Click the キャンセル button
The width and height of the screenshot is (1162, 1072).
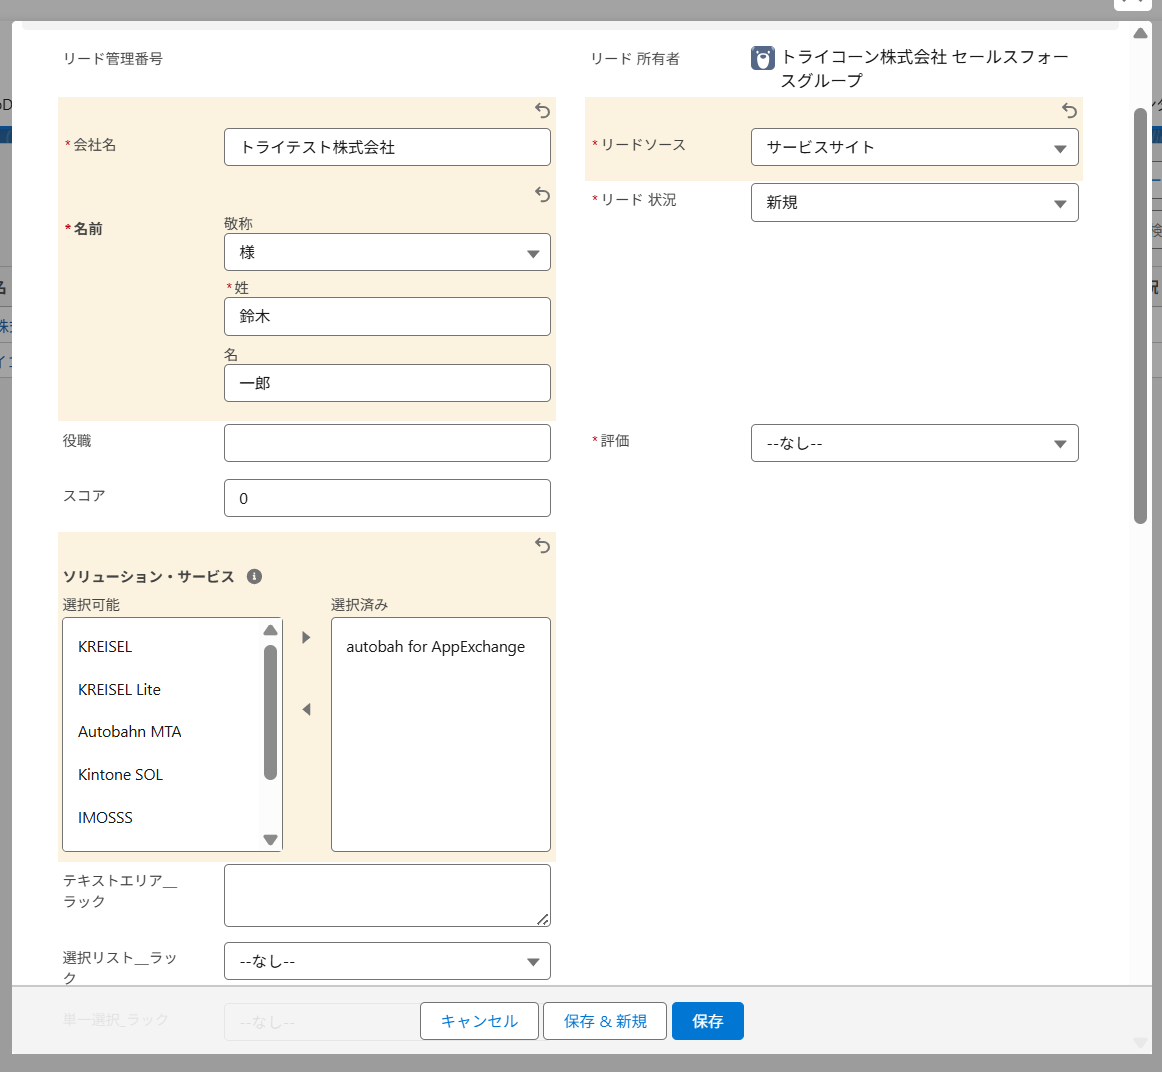(x=479, y=1021)
